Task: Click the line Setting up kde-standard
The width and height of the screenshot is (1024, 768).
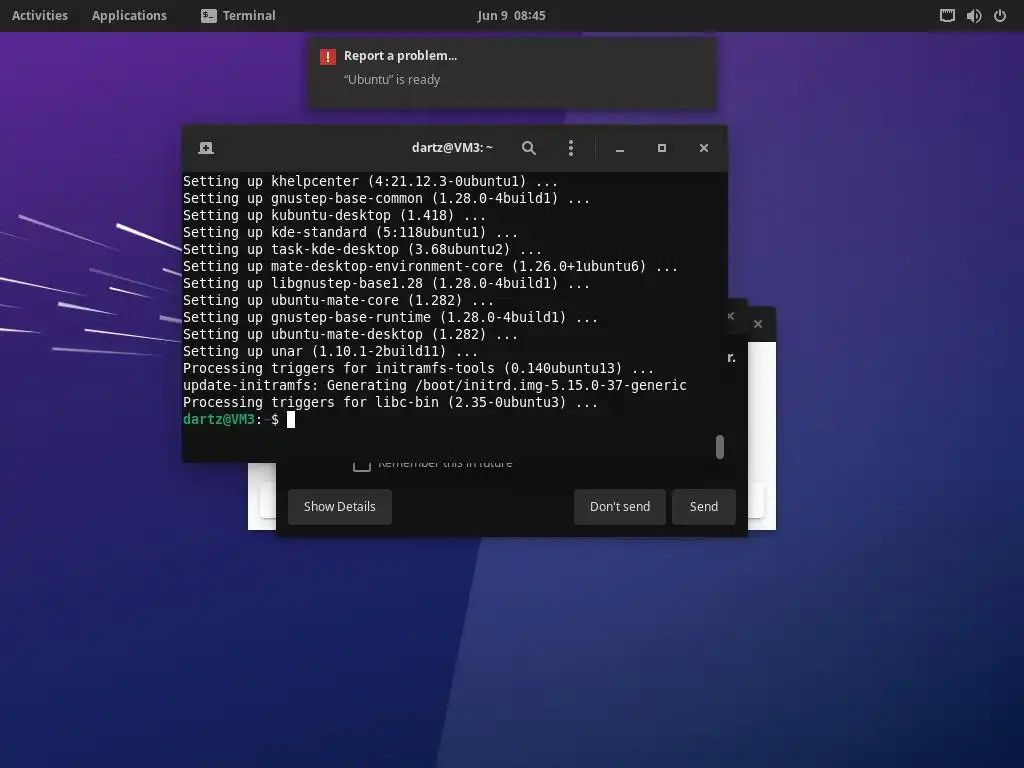Action: click(351, 232)
